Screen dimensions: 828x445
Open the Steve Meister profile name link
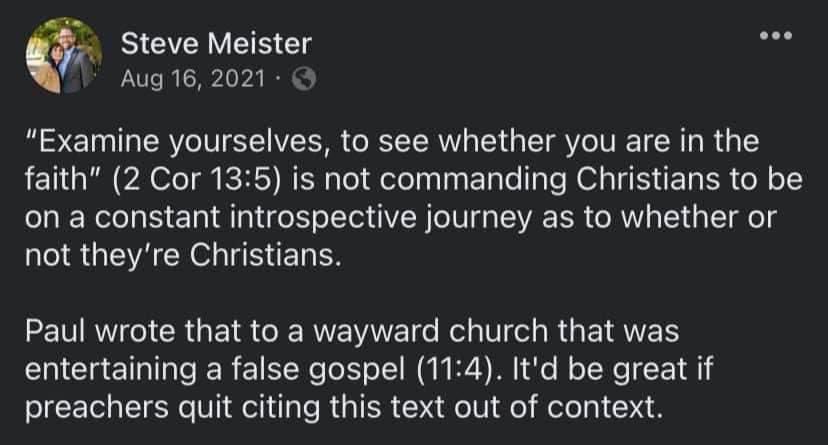click(x=216, y=43)
